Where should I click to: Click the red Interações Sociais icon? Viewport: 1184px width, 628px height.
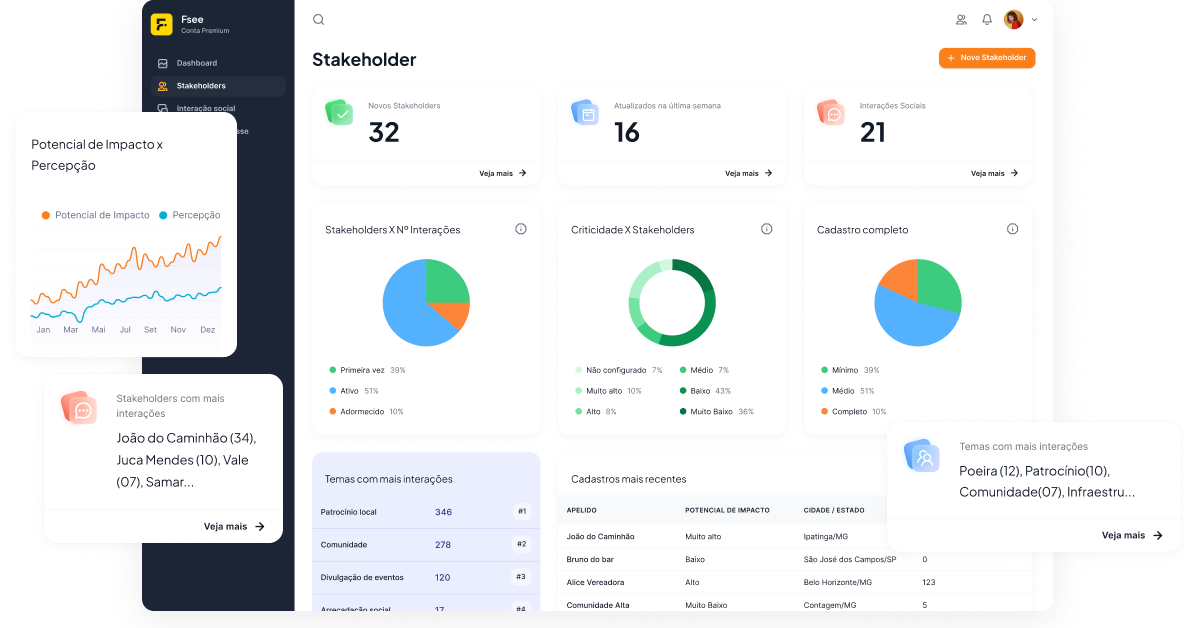point(831,113)
